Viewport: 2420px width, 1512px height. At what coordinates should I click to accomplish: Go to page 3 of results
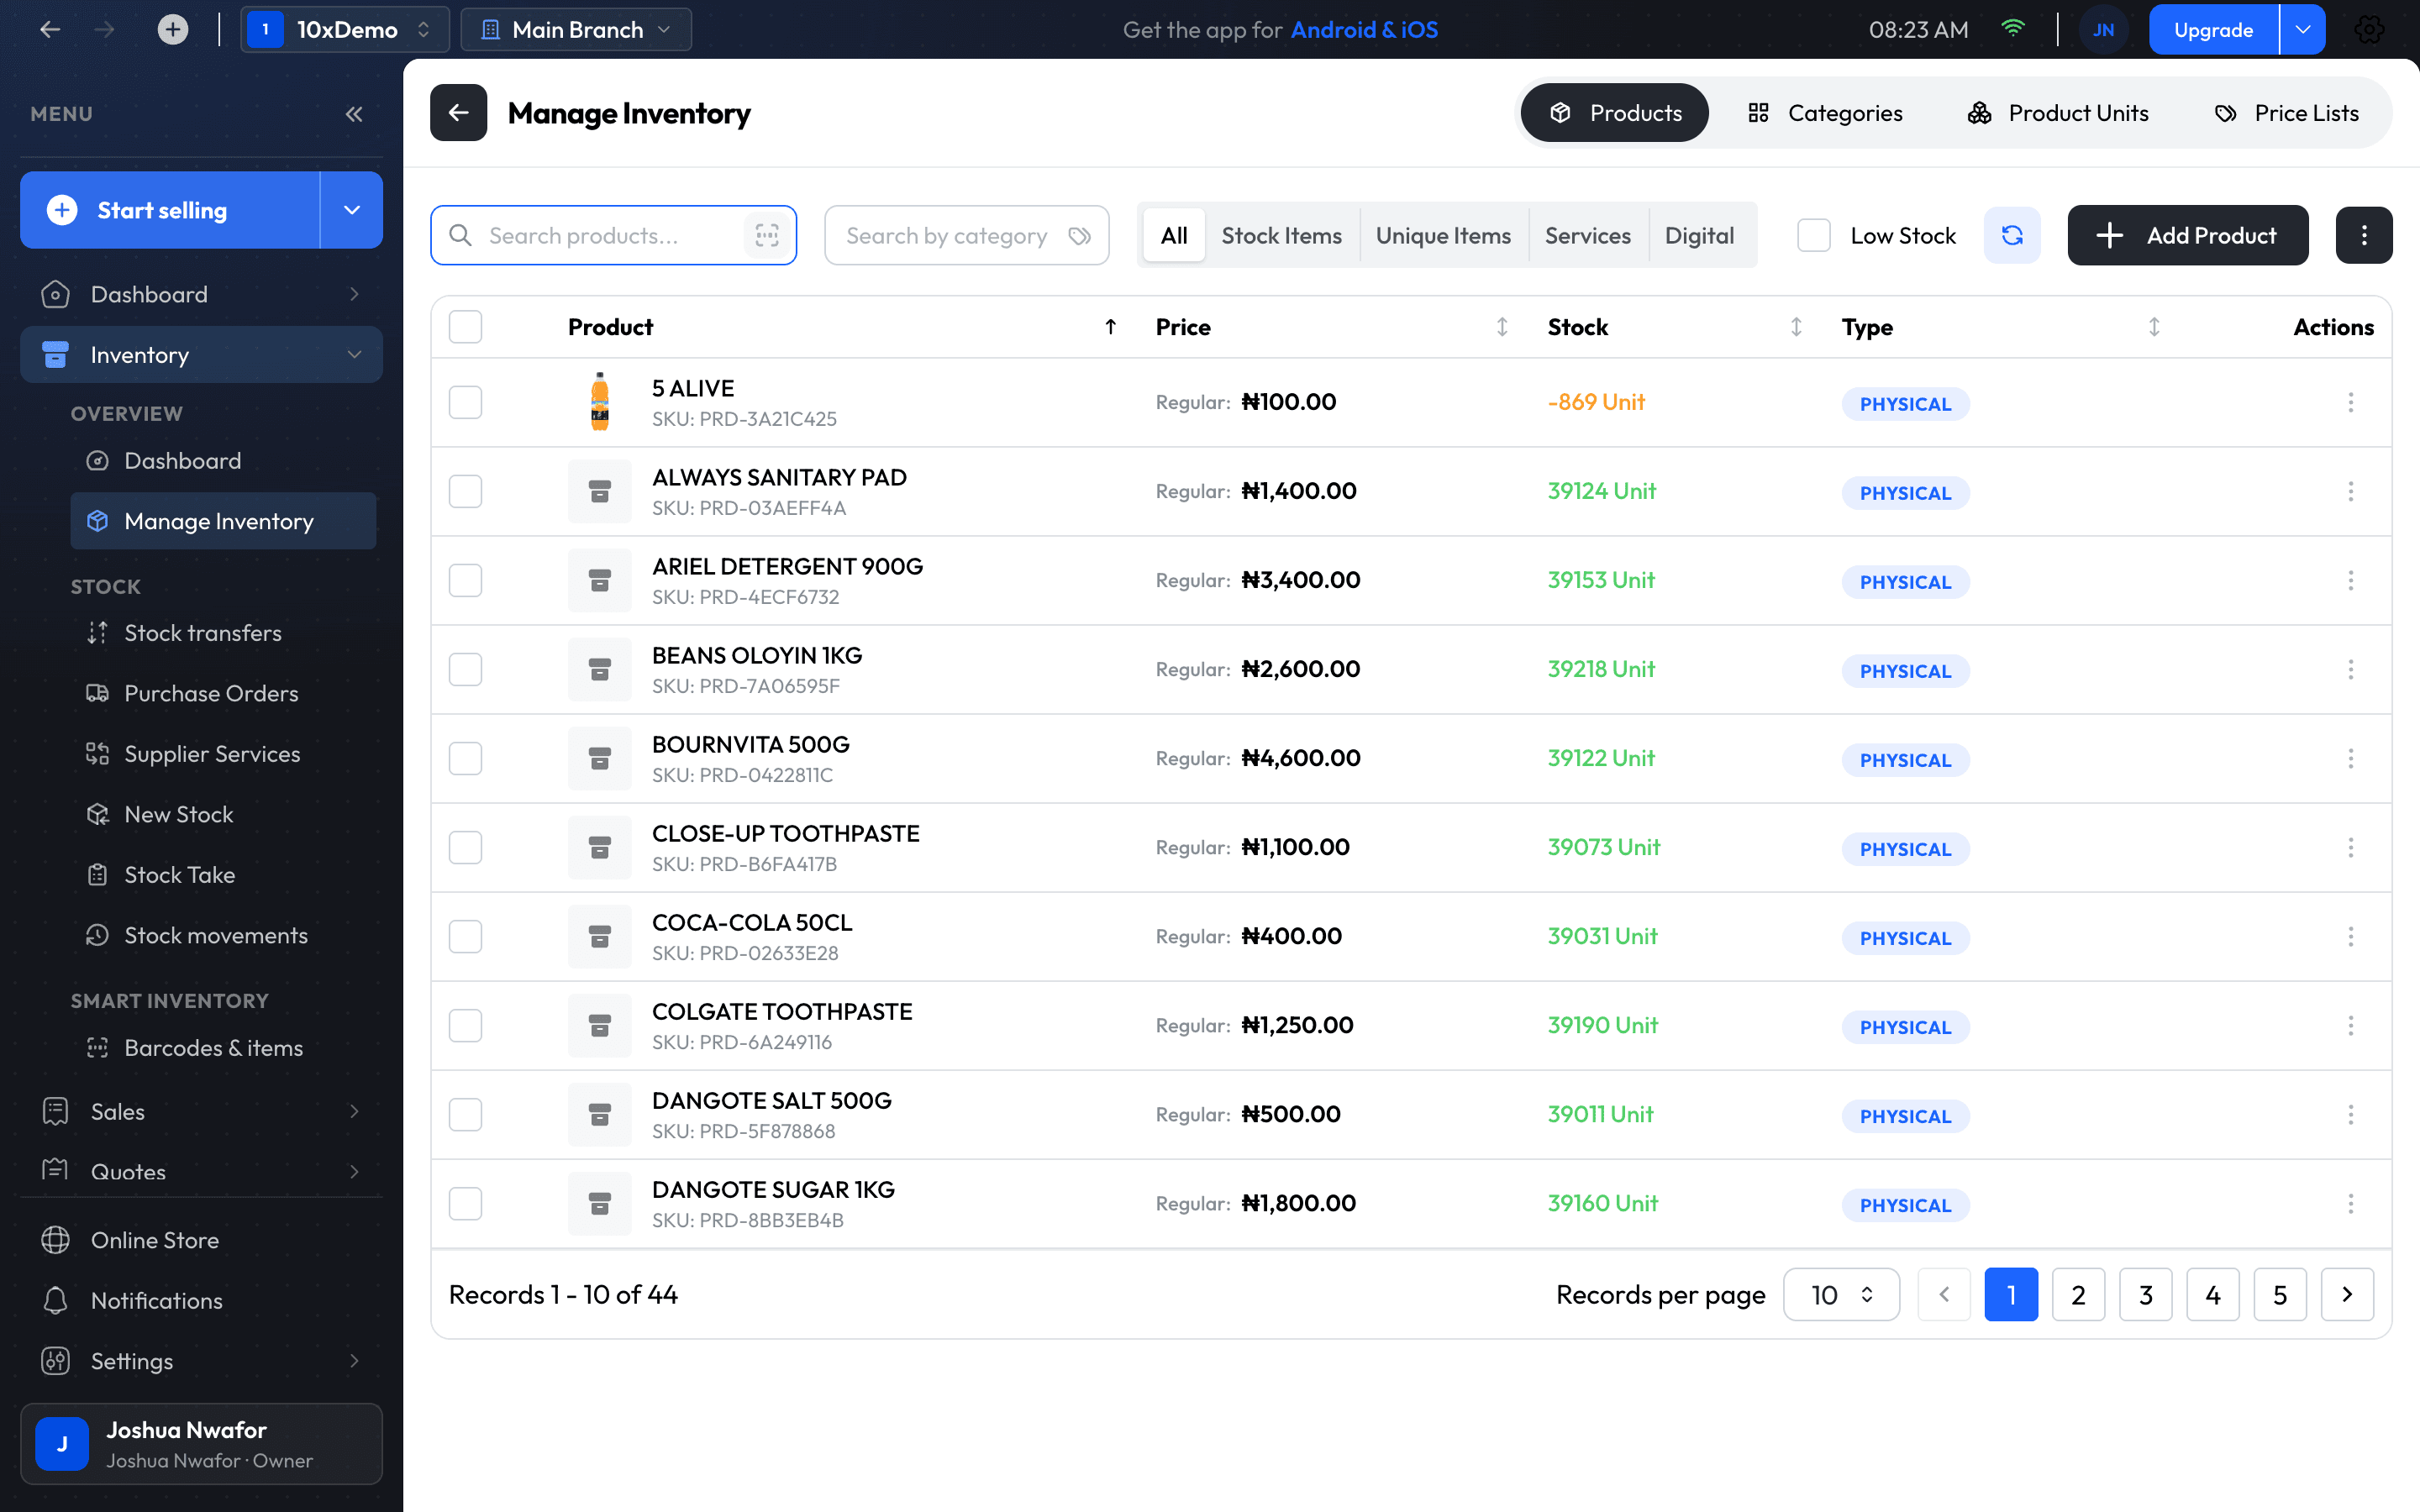2146,1295
